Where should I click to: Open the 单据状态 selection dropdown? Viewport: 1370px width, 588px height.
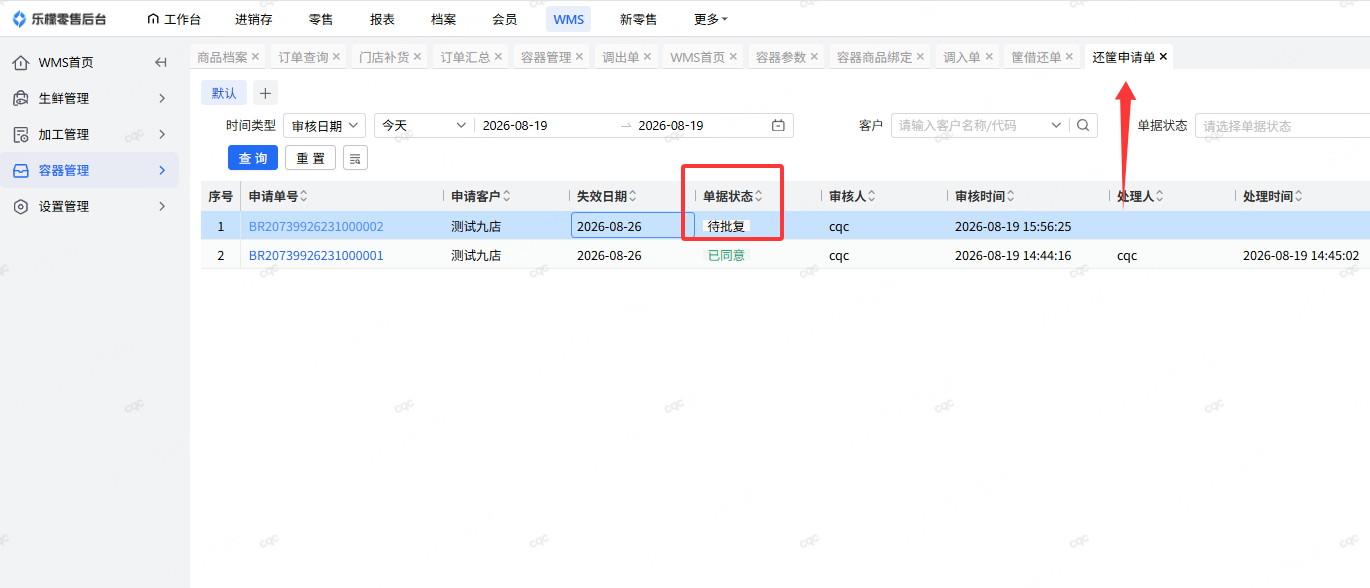click(1283, 126)
